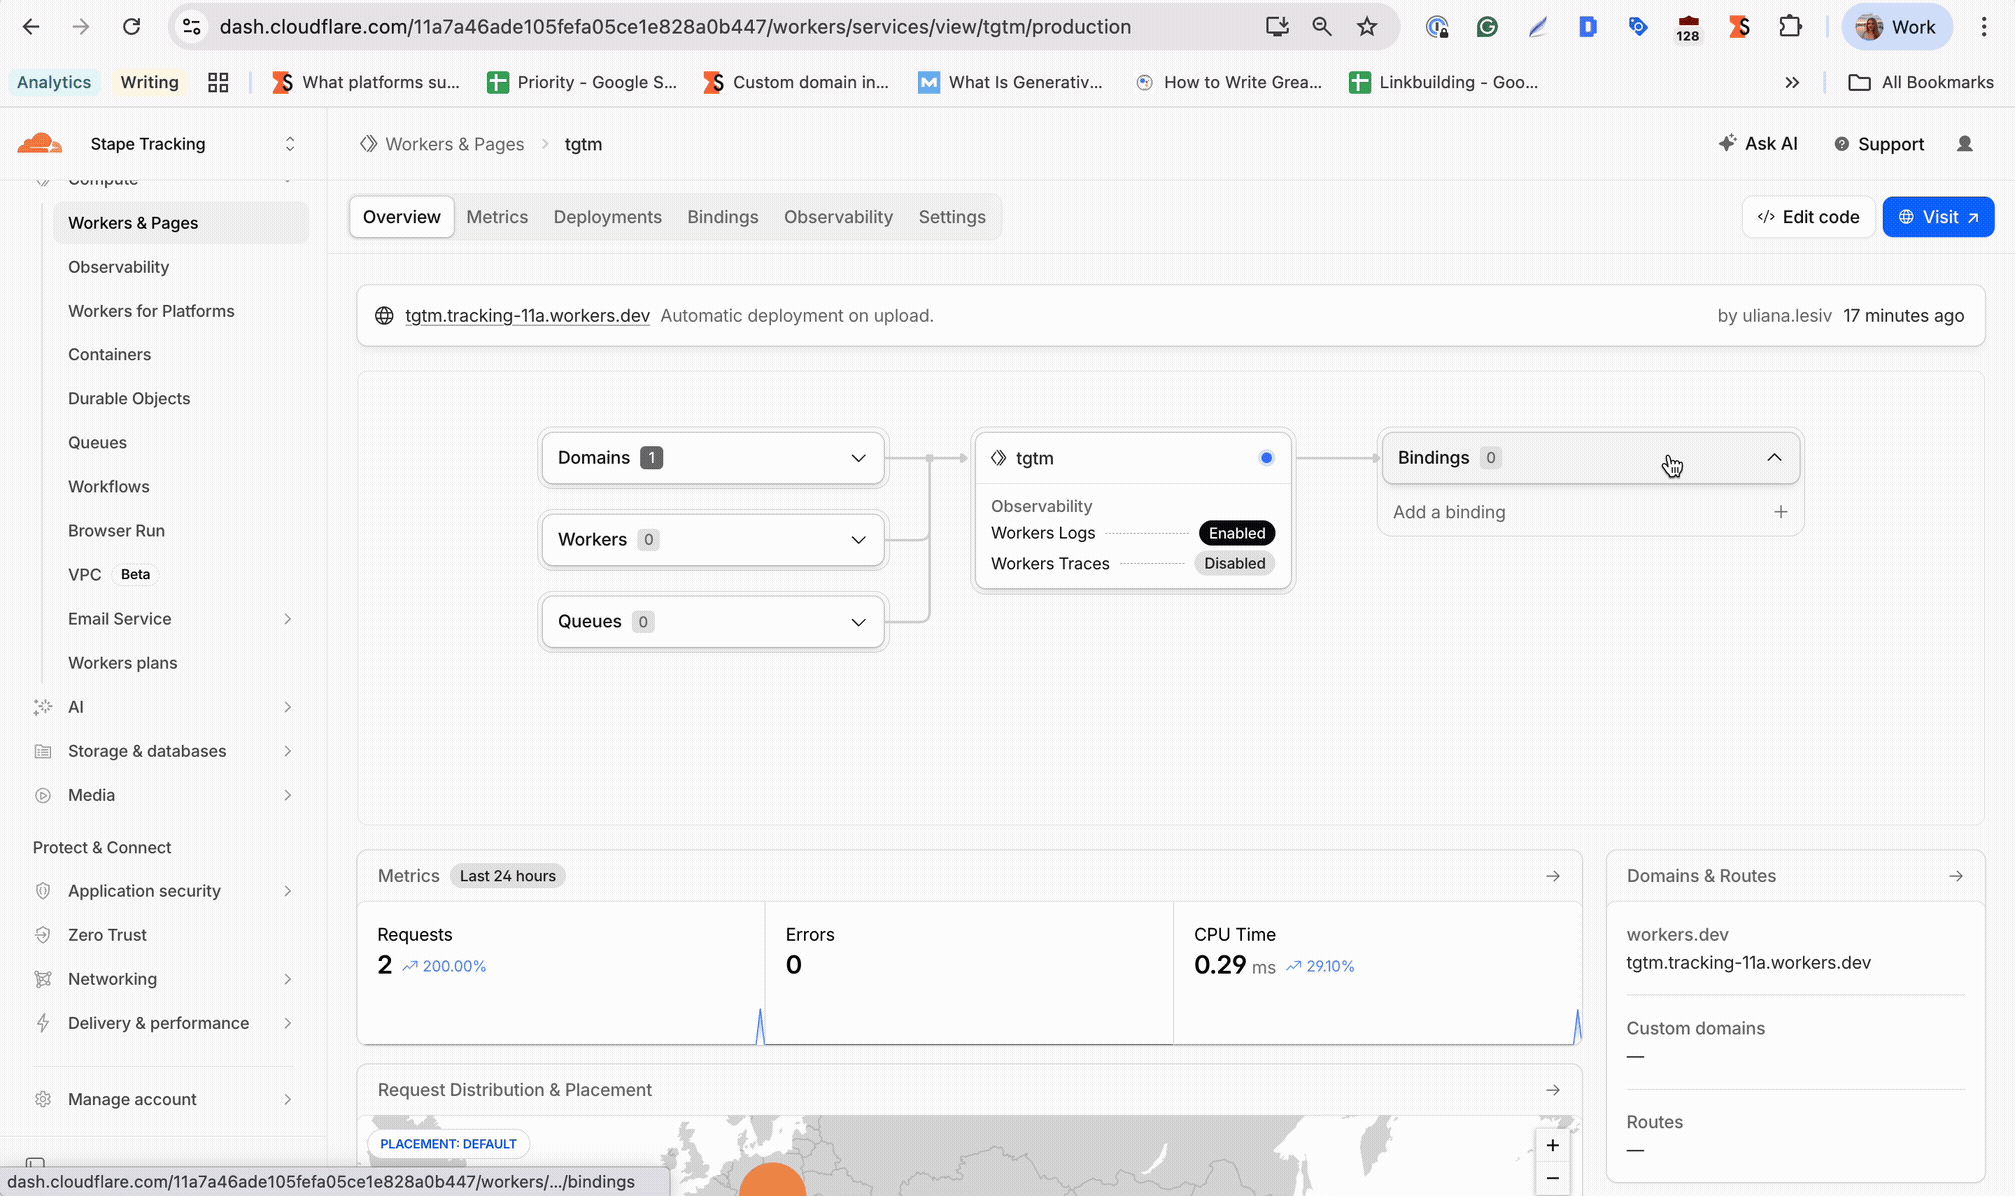Click the Edit code button
The width and height of the screenshot is (2015, 1196).
(1808, 217)
